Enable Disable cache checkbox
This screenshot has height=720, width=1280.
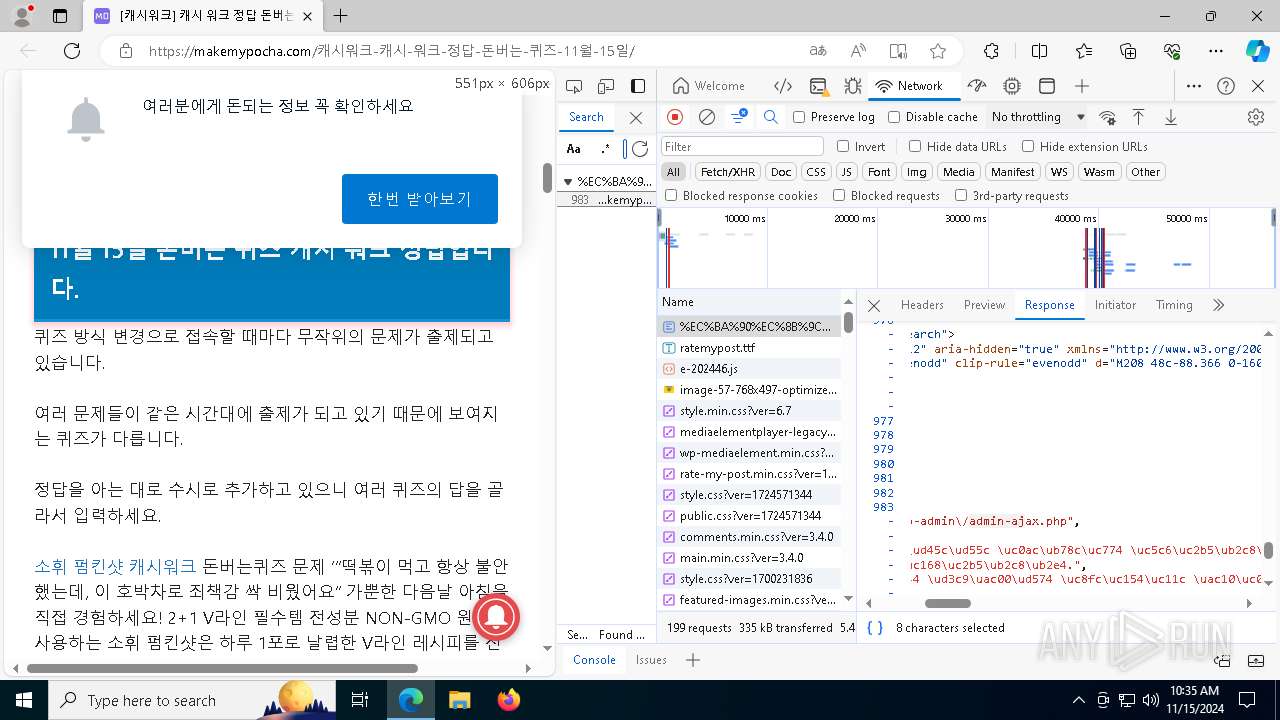894,117
